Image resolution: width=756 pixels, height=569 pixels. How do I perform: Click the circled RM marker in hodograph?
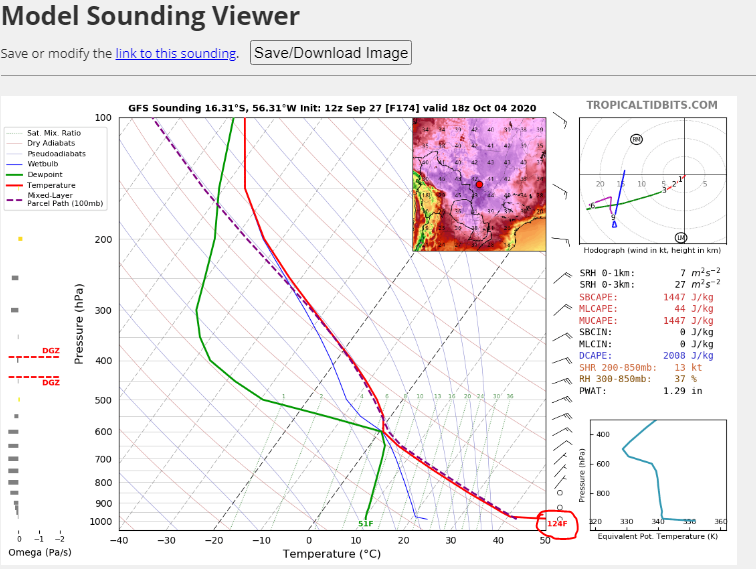click(x=637, y=139)
